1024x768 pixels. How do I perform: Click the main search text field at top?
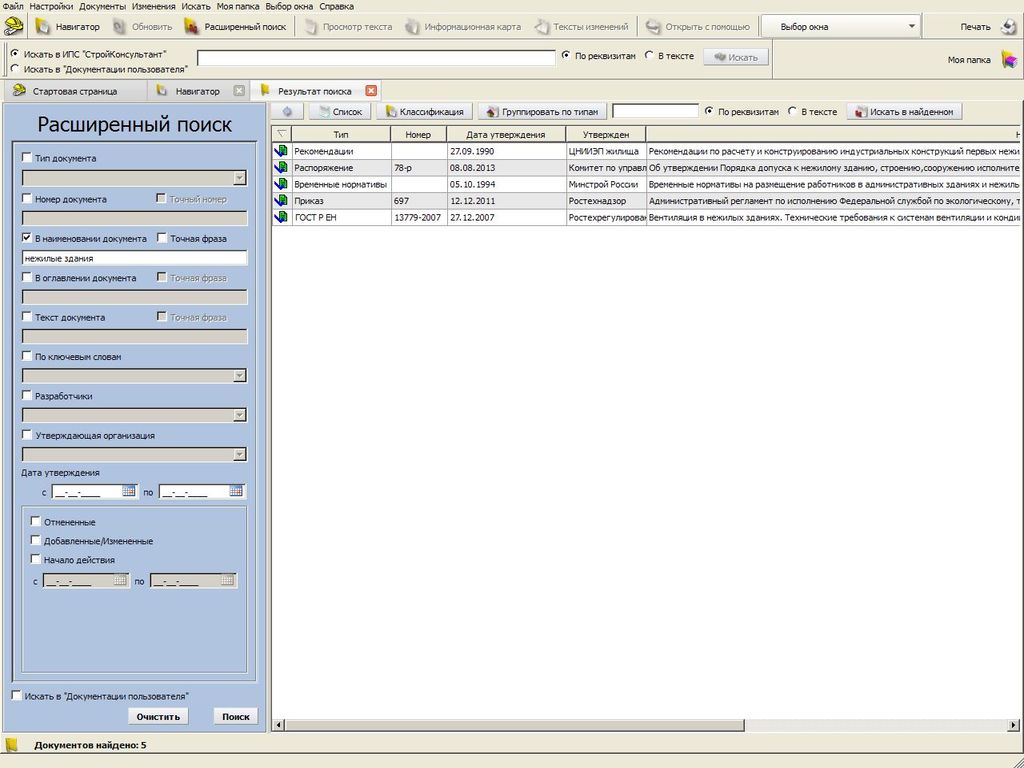click(x=376, y=57)
